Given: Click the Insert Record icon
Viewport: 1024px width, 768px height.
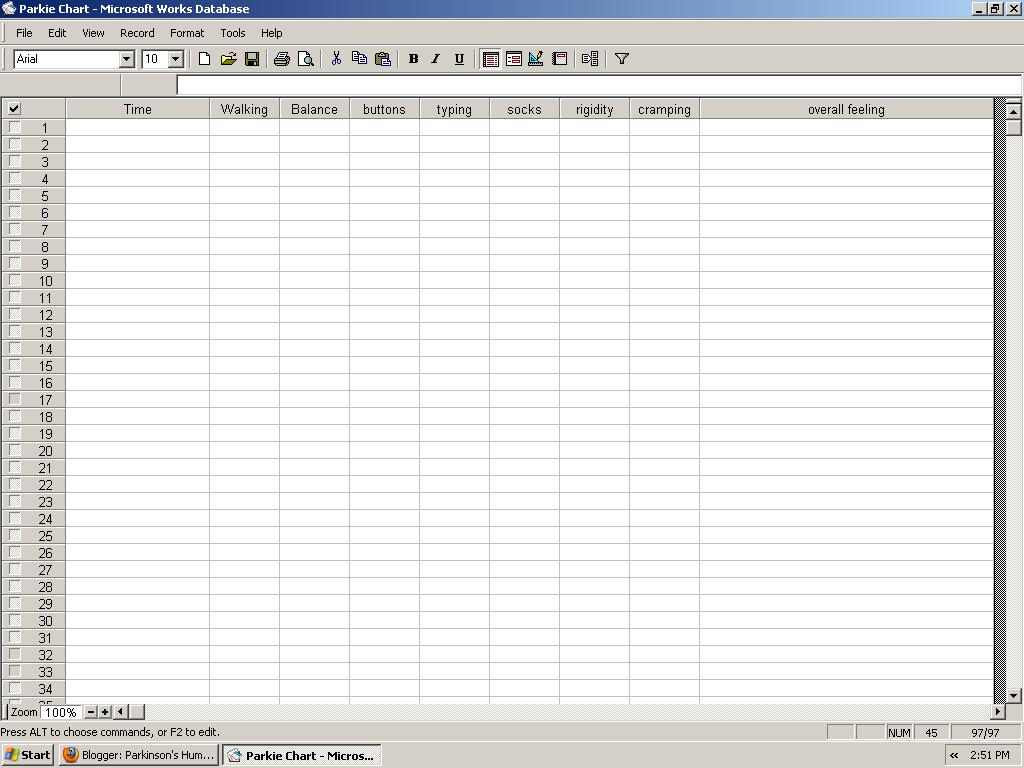Looking at the screenshot, I should coord(590,59).
